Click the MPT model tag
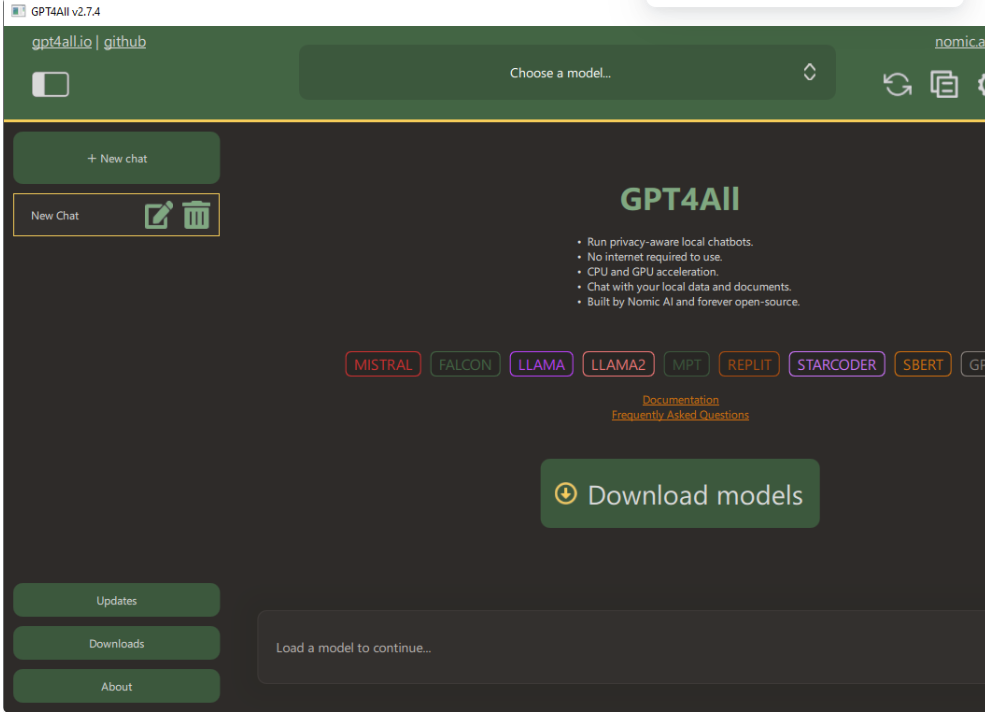The width and height of the screenshot is (985, 712). click(687, 364)
